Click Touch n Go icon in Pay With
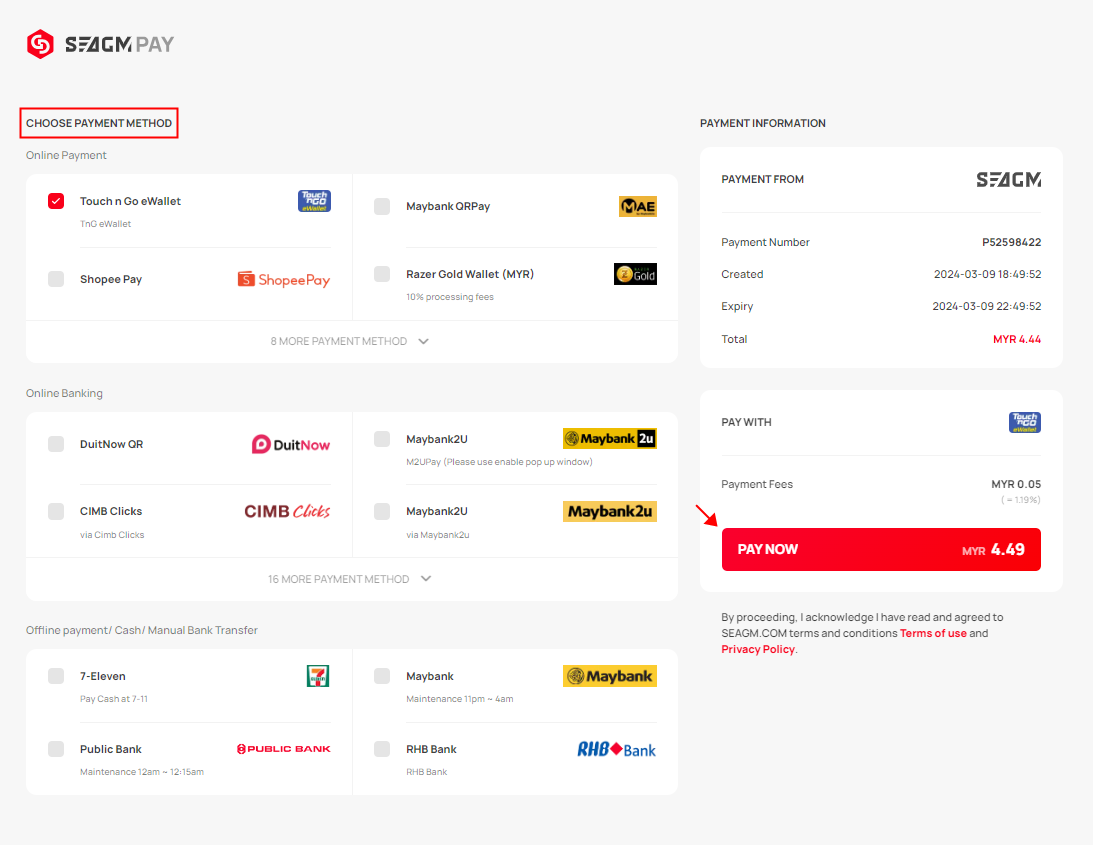 (1025, 422)
